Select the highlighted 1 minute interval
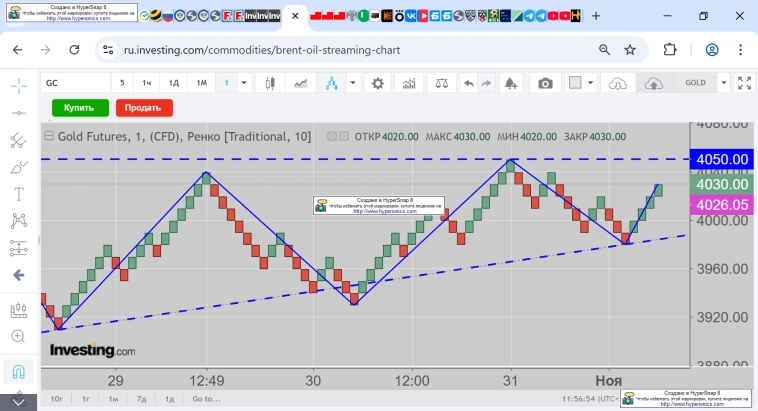 click(226, 83)
